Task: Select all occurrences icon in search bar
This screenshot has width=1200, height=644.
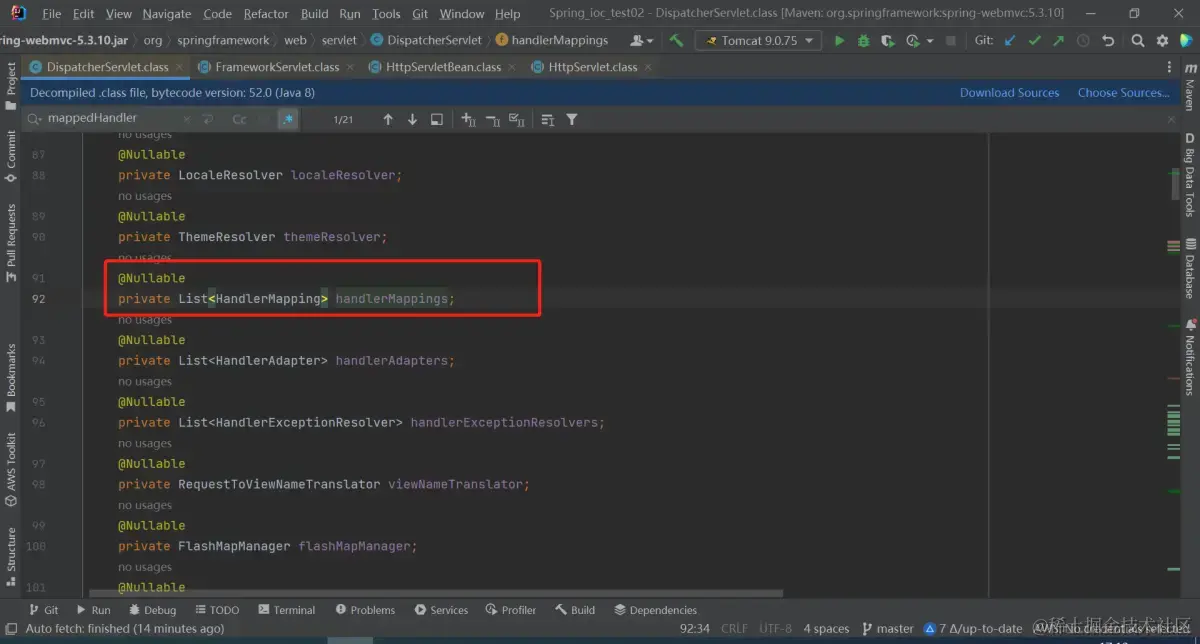Action: click(517, 119)
